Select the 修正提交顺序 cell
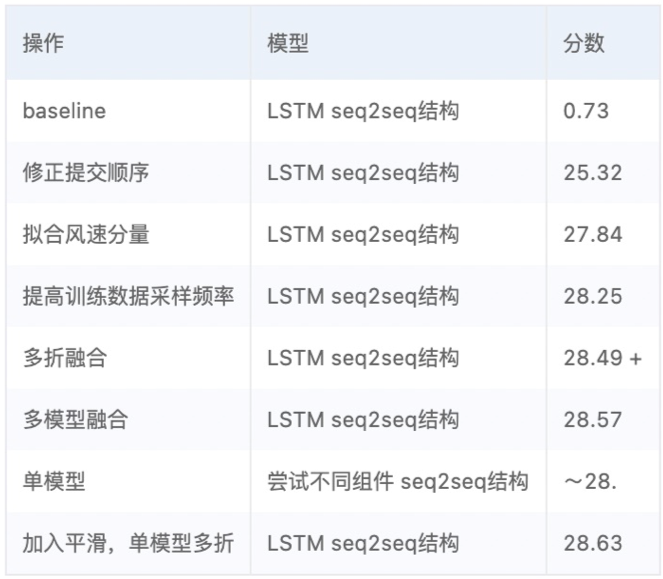 (x=86, y=173)
